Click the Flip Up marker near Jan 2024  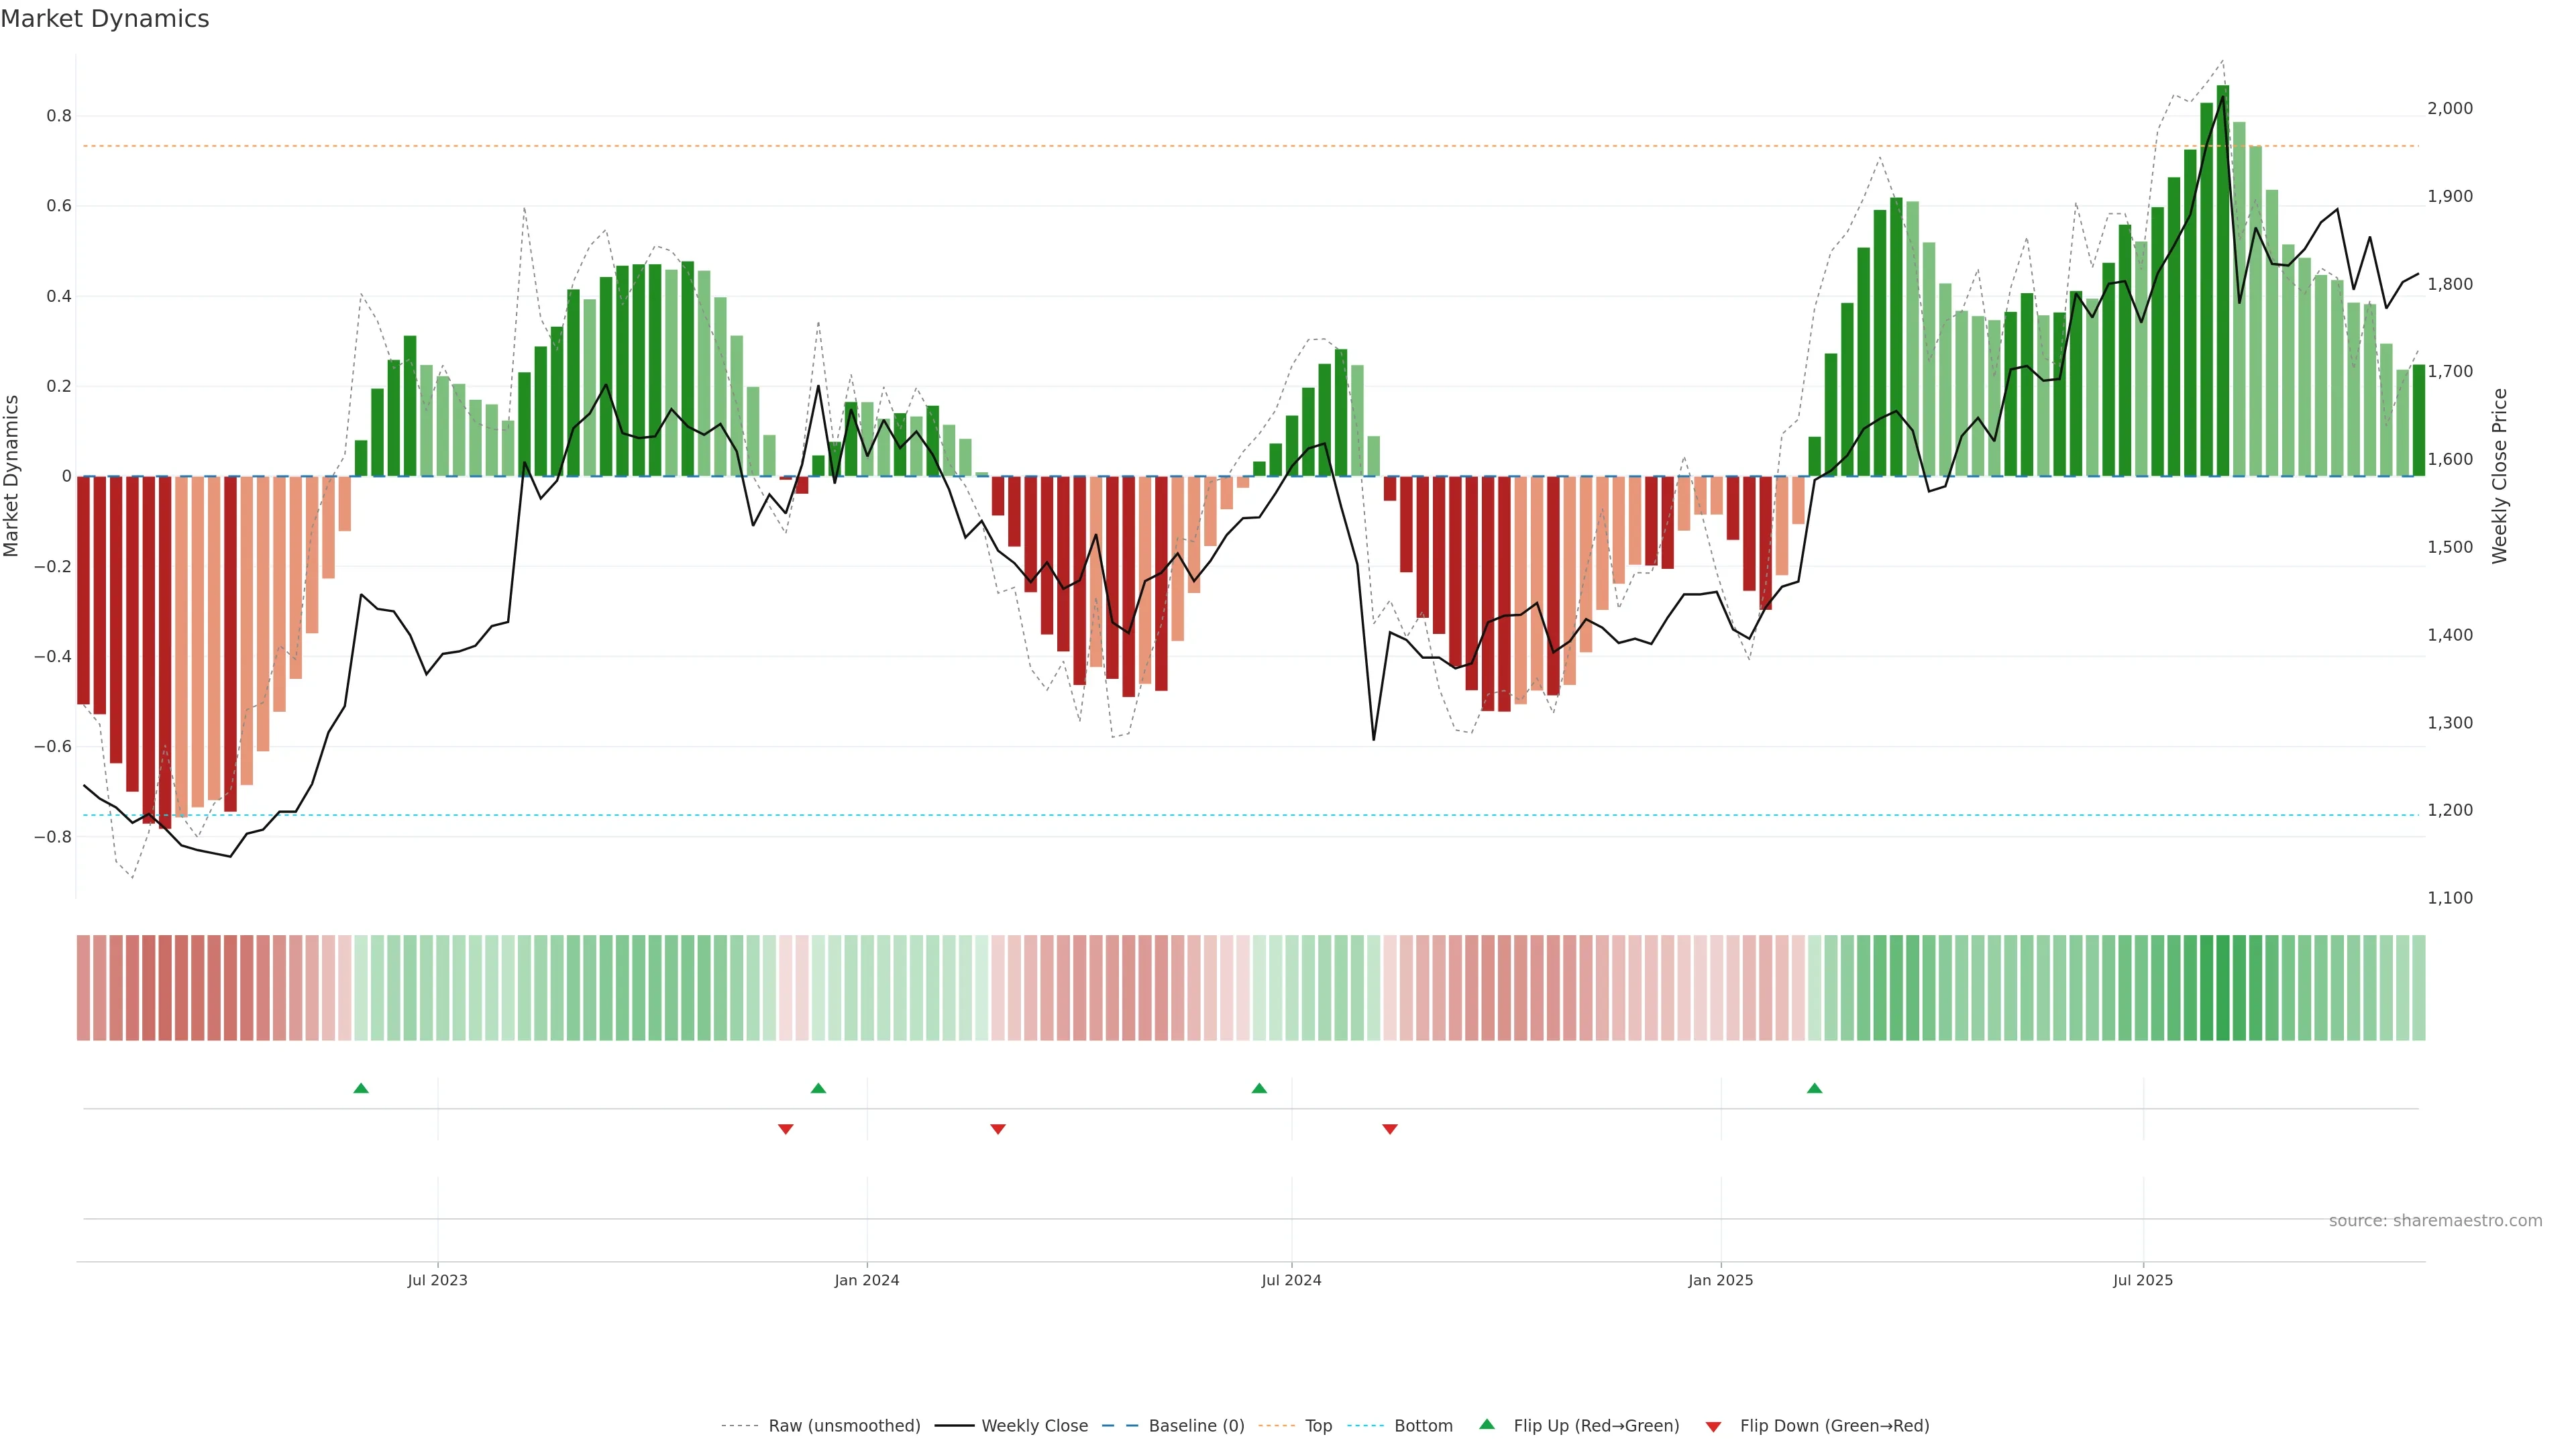point(818,1088)
